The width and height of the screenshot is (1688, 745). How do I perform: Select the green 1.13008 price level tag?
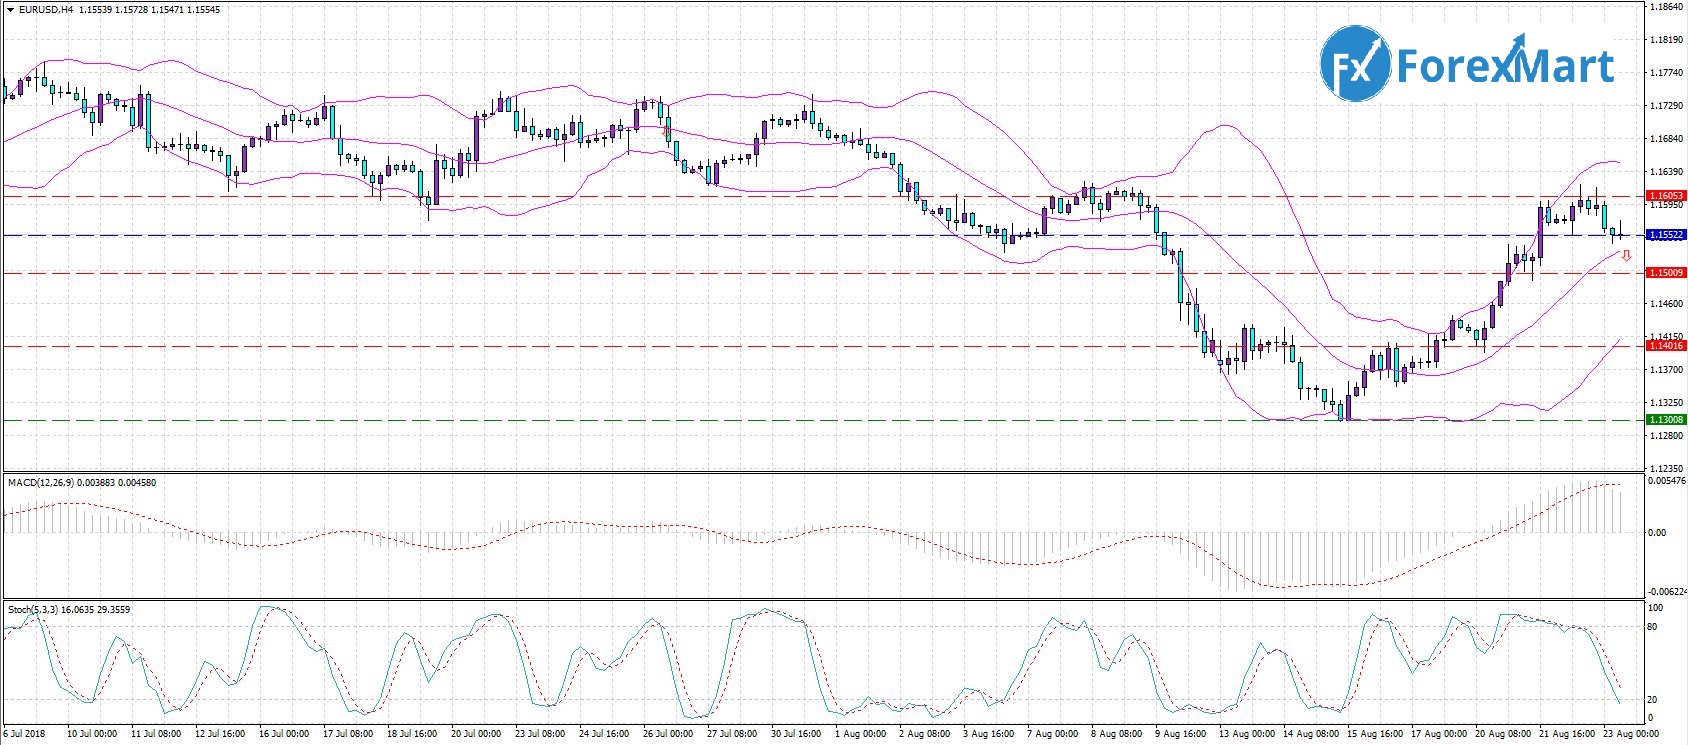point(1666,420)
